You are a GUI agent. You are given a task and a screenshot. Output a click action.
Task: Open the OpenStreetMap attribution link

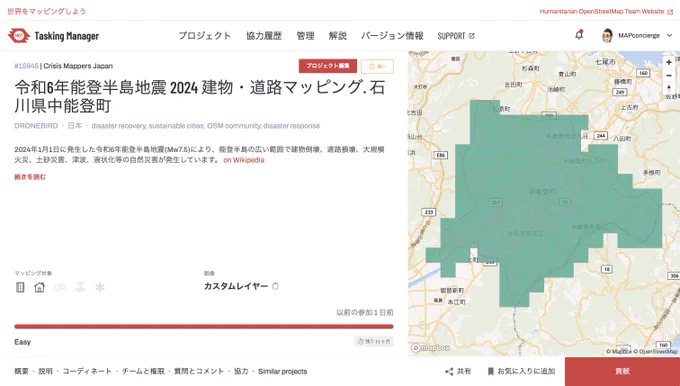tap(655, 352)
